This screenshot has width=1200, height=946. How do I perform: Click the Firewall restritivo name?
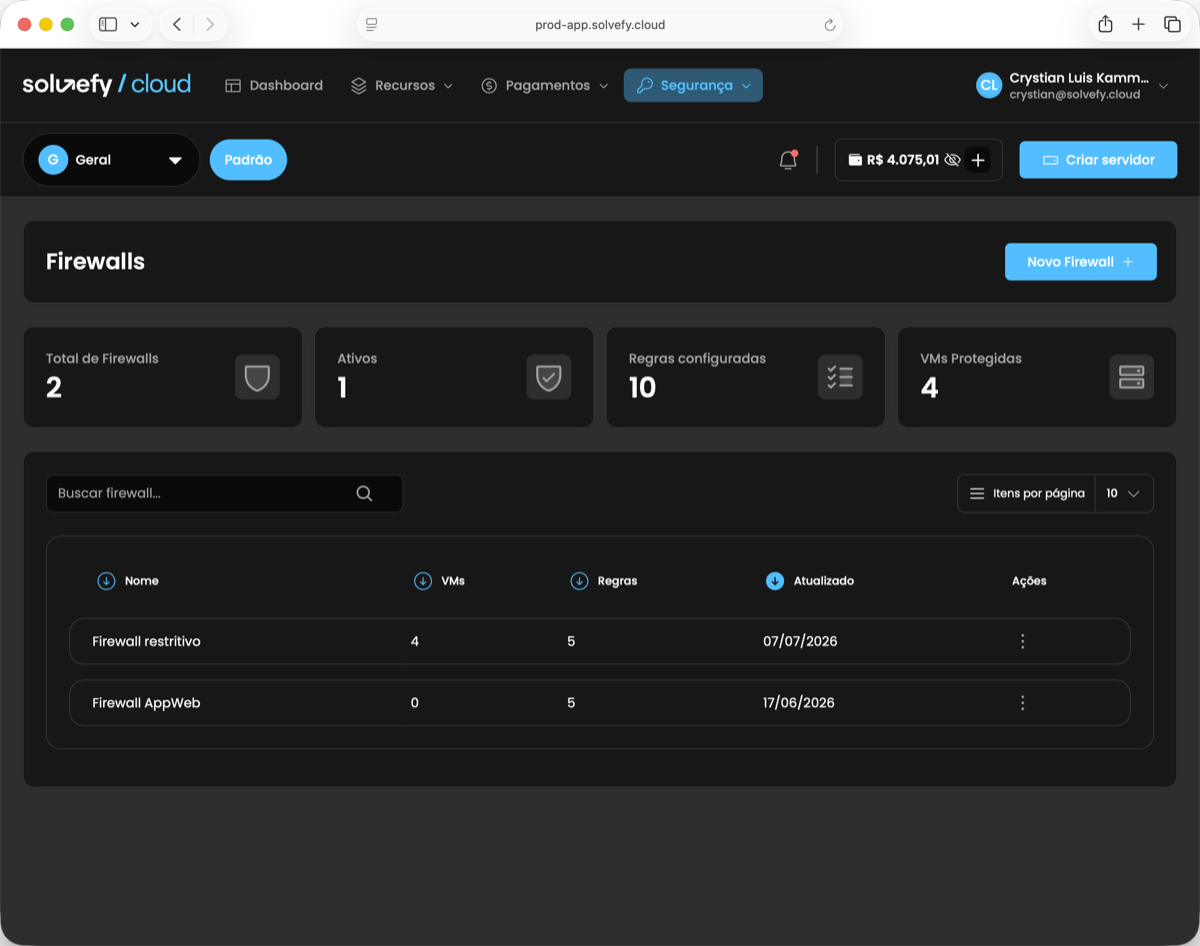coord(146,642)
